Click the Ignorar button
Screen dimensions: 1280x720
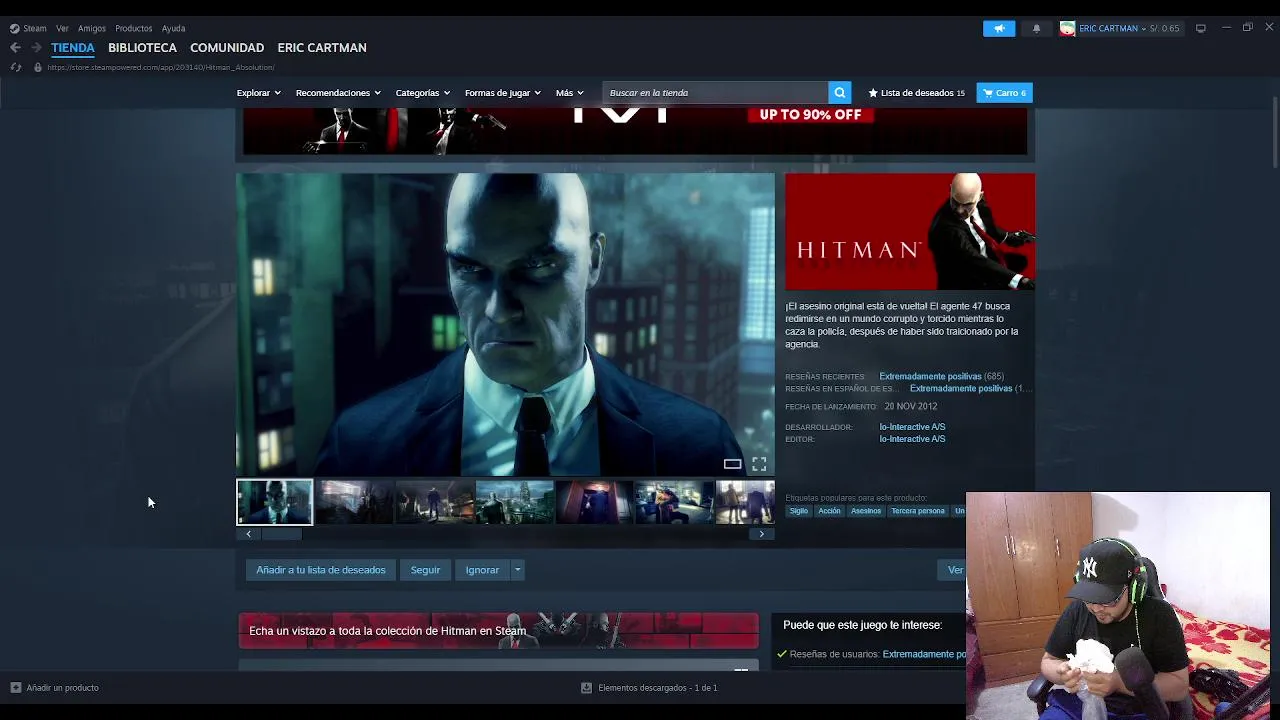(482, 570)
